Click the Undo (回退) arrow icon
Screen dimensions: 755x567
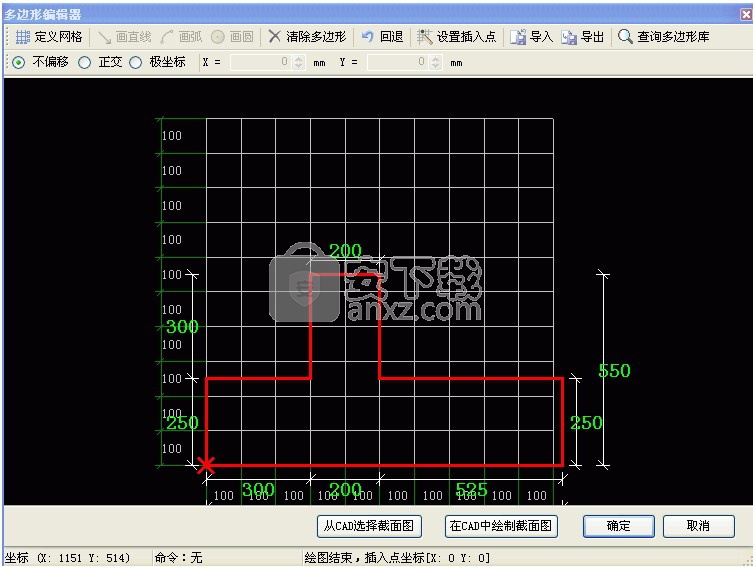tap(367, 37)
